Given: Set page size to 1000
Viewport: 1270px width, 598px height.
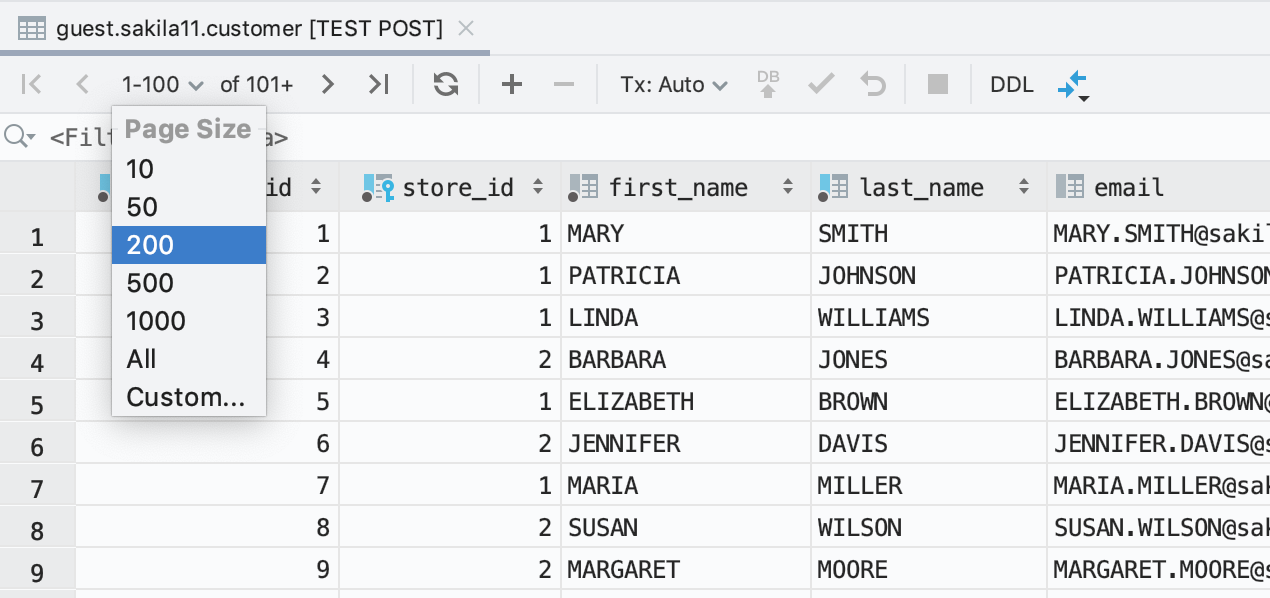Looking at the screenshot, I should click(x=189, y=321).
